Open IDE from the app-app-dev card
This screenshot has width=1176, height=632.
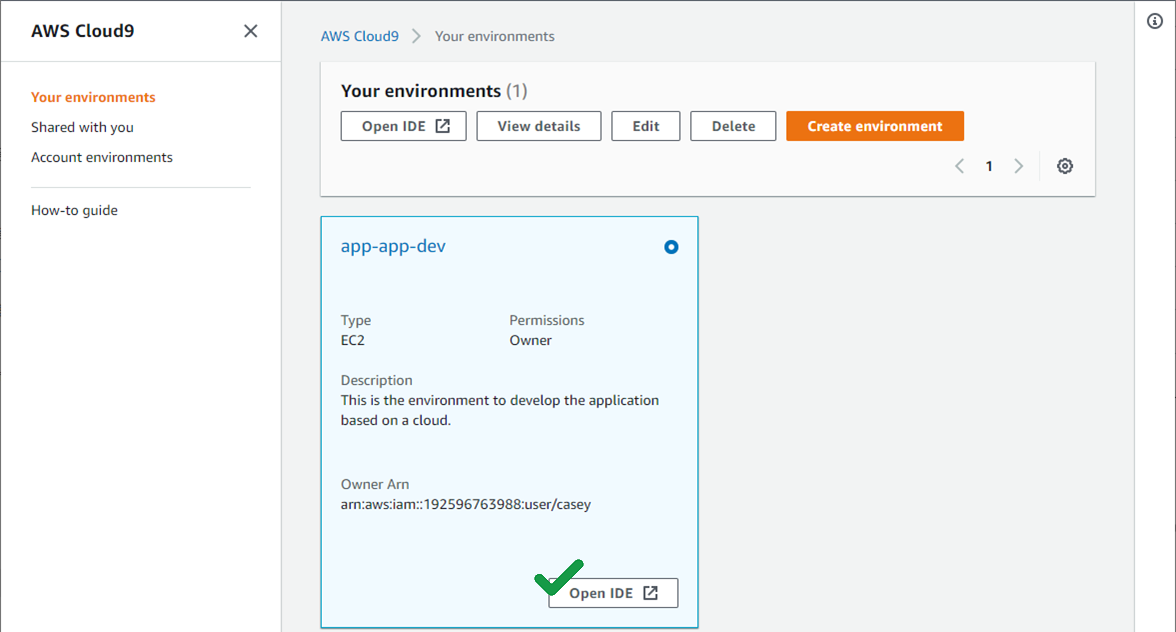coord(614,593)
